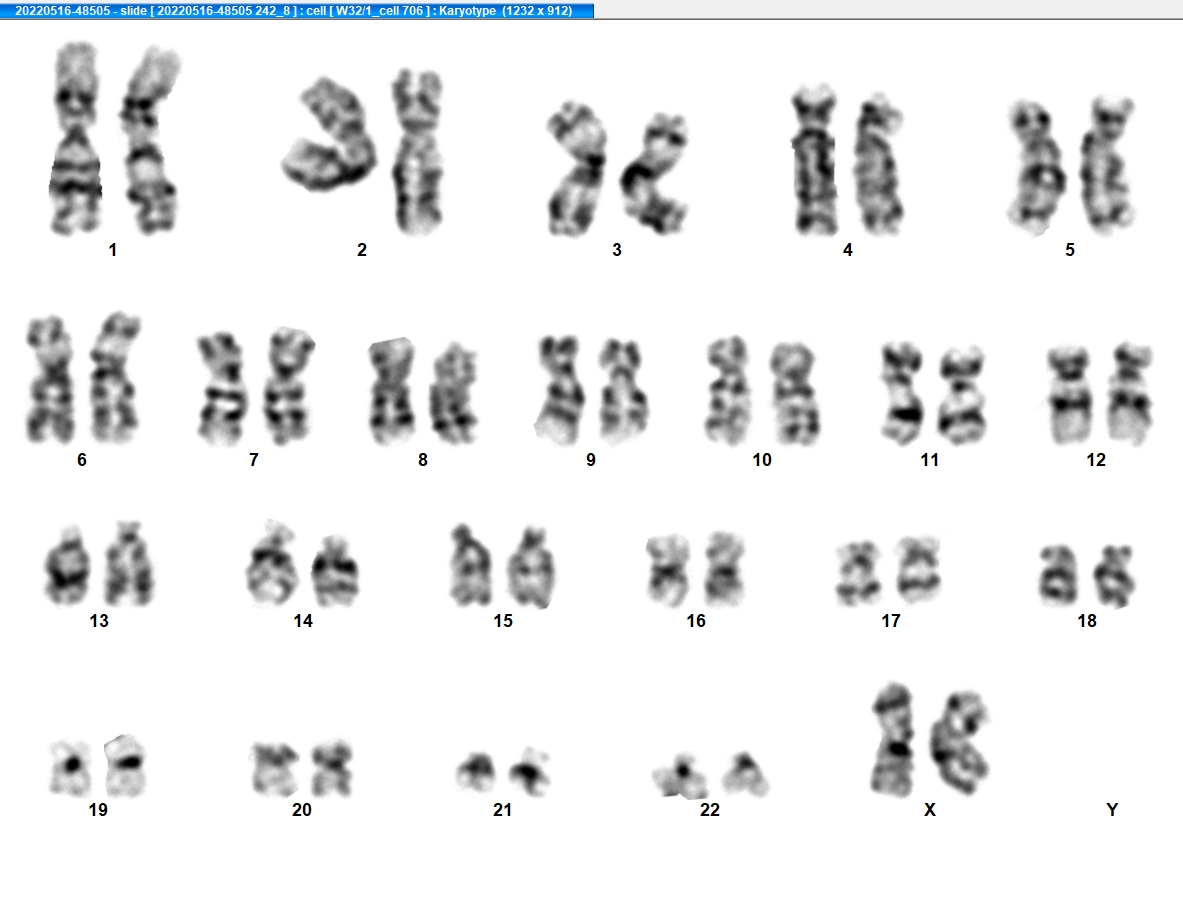Select the left chromosome of pair 16
This screenshot has width=1183, height=907.
(x=668, y=570)
